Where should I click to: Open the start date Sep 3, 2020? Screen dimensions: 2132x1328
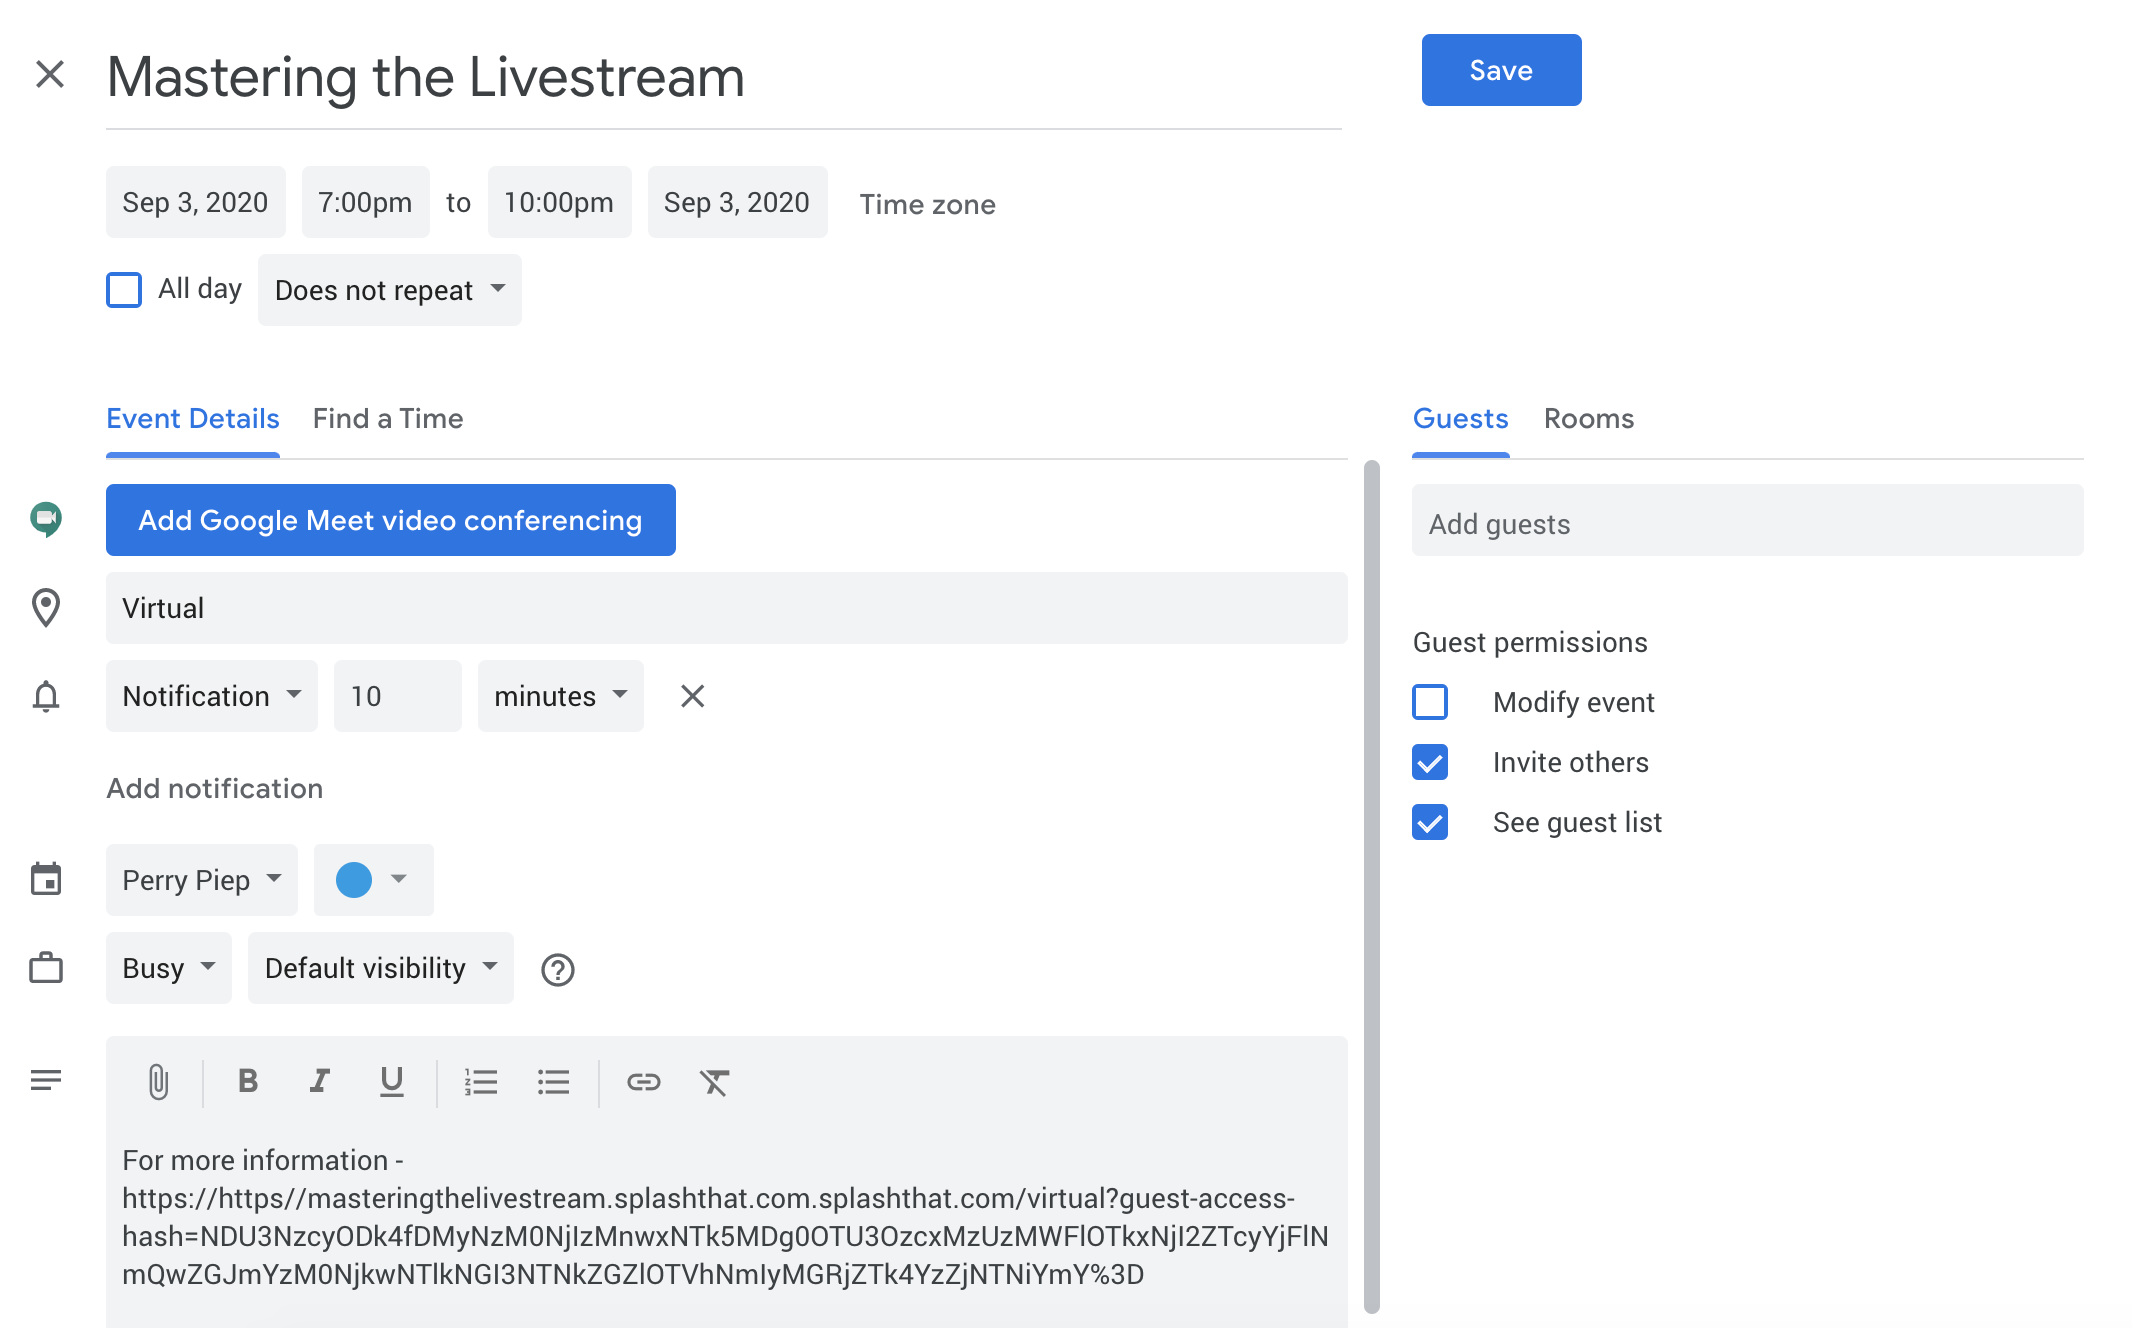[x=196, y=202]
